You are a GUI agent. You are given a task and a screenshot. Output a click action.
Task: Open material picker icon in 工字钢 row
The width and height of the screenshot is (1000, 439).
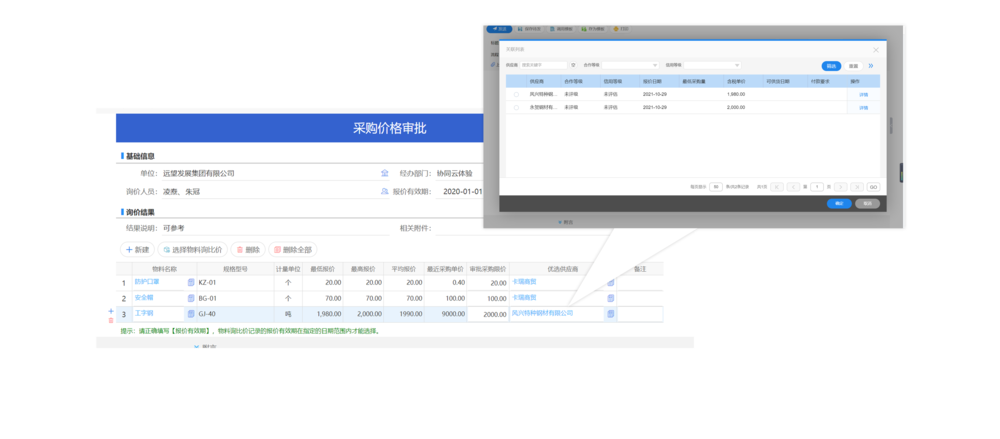191,314
